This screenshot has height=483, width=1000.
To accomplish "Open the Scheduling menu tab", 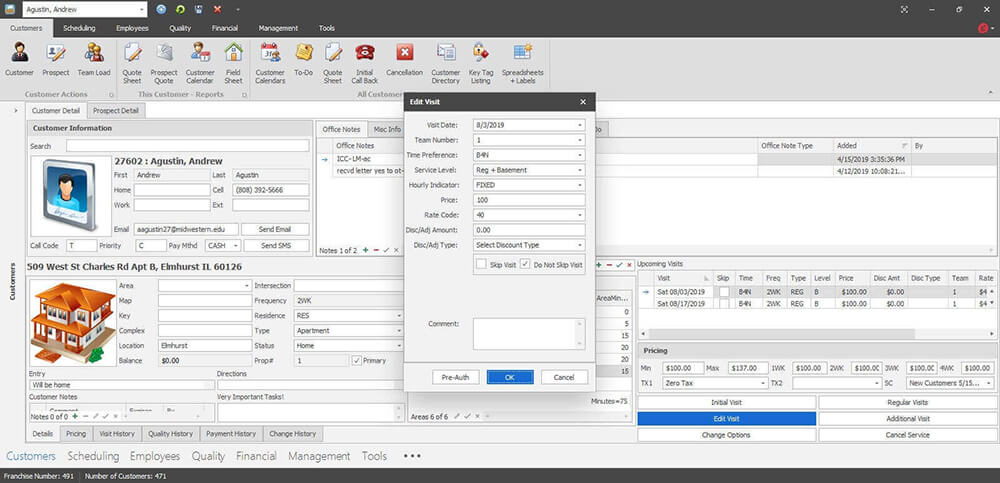I will pos(79,28).
